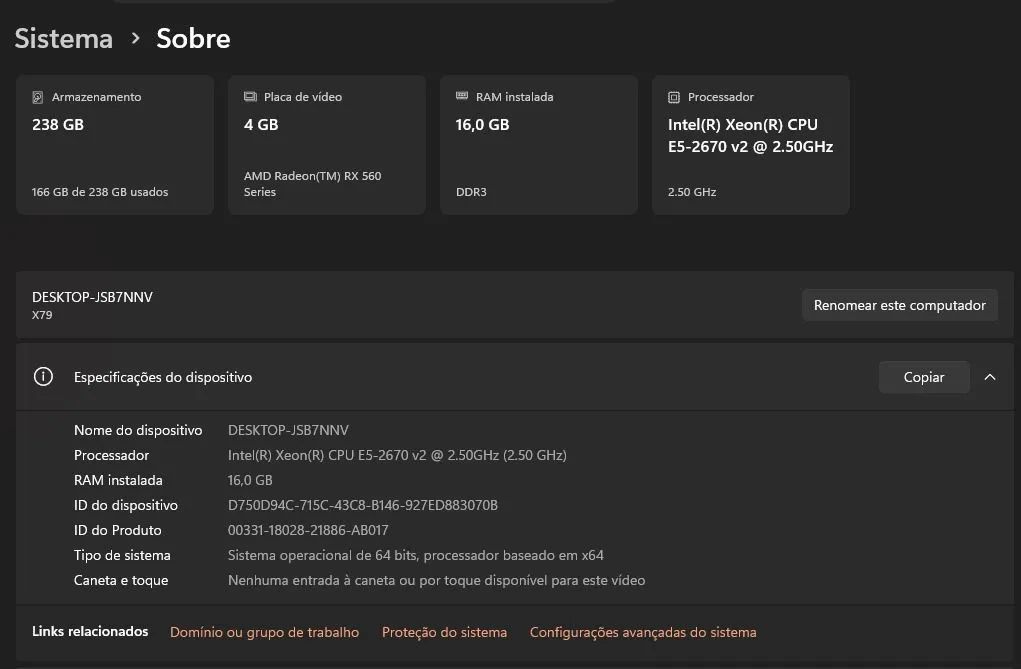Click the RAM instalada memory icon
1021x669 pixels.
point(462,96)
